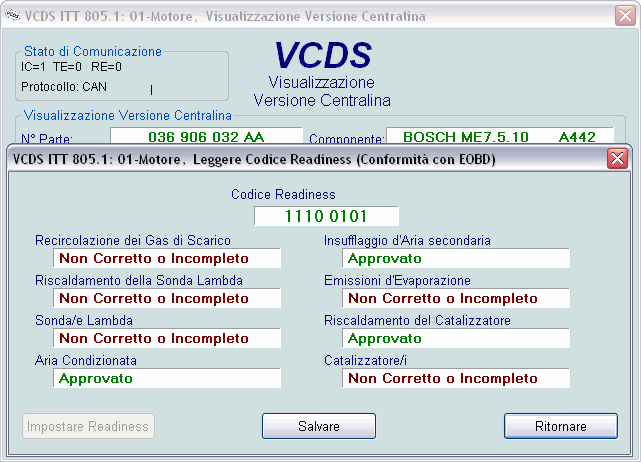The width and height of the screenshot is (641, 462).
Task: Click the Codice Readiness label
Action: [283, 194]
